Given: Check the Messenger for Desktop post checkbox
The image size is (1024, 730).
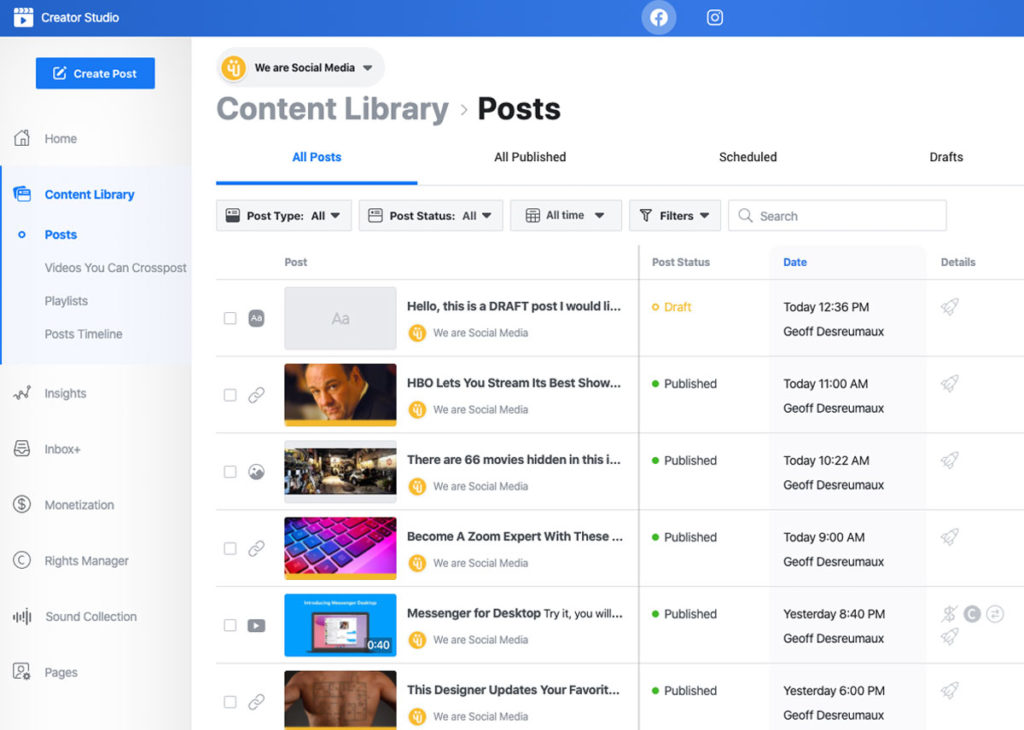Looking at the screenshot, I should [x=230, y=625].
